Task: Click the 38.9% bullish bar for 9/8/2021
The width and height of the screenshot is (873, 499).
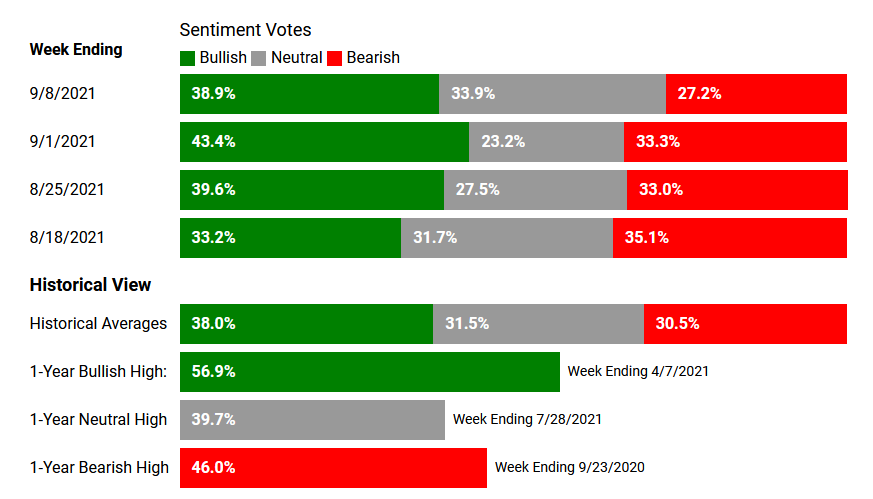Action: (x=309, y=94)
